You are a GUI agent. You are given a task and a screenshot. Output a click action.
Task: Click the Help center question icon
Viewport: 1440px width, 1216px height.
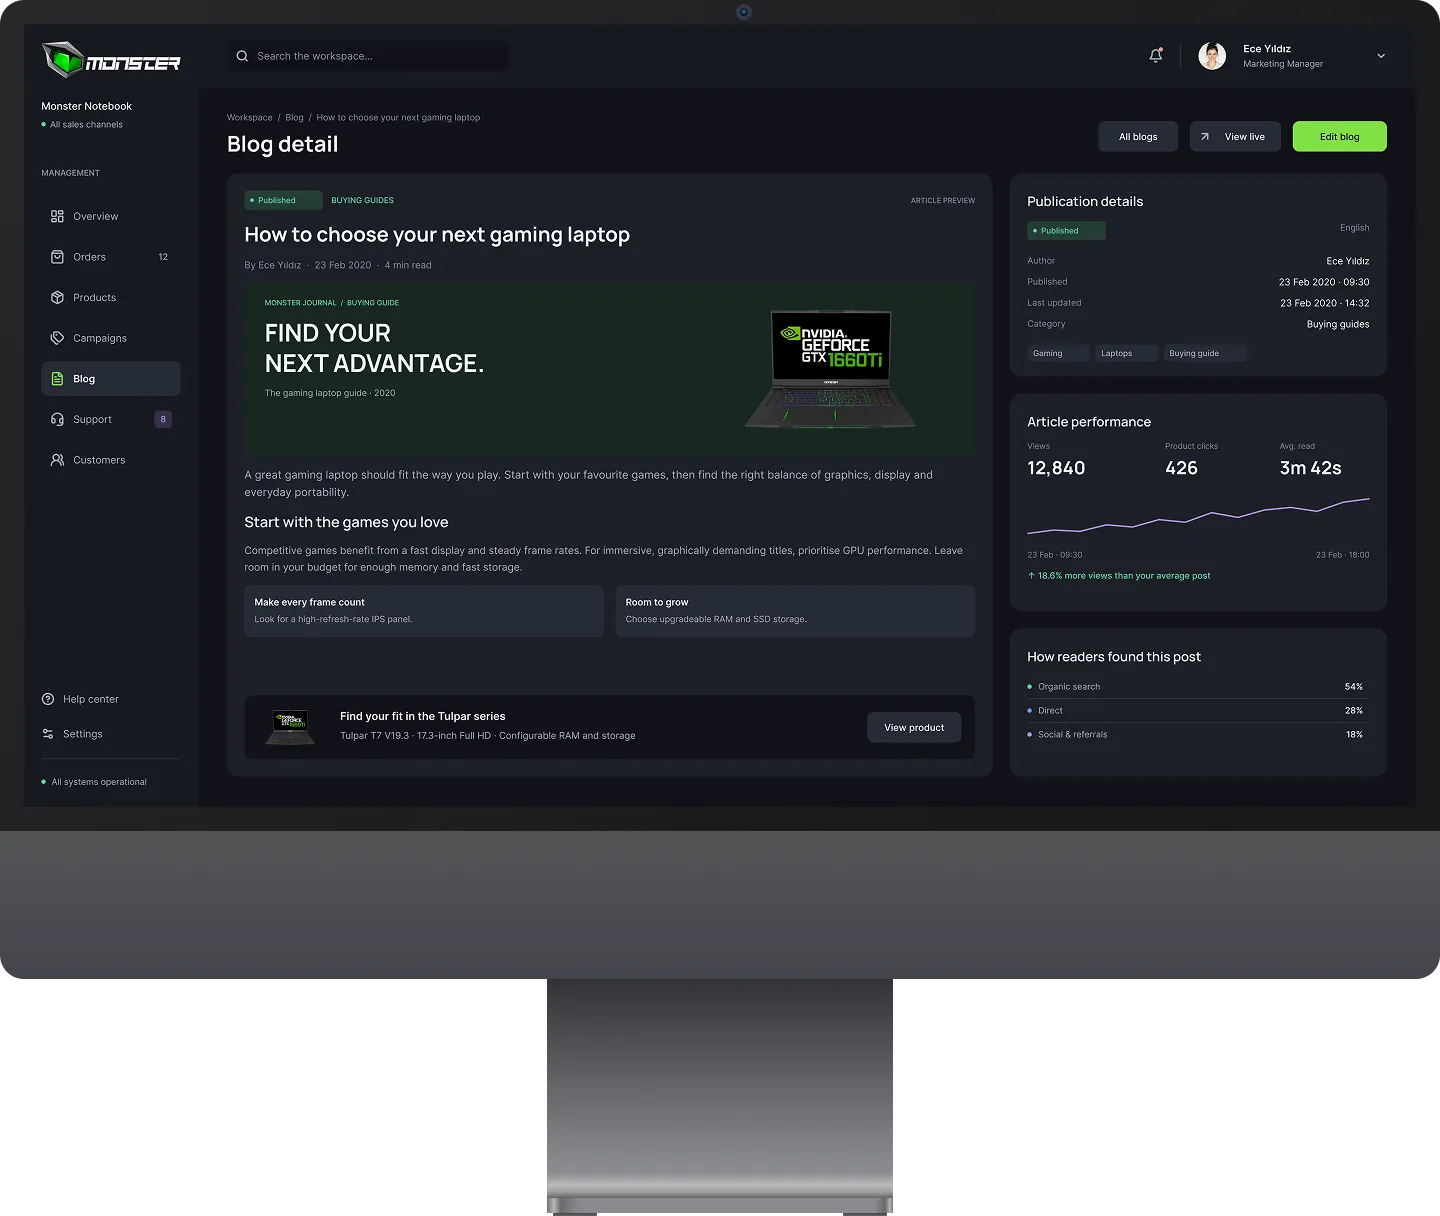pyautogui.click(x=48, y=699)
